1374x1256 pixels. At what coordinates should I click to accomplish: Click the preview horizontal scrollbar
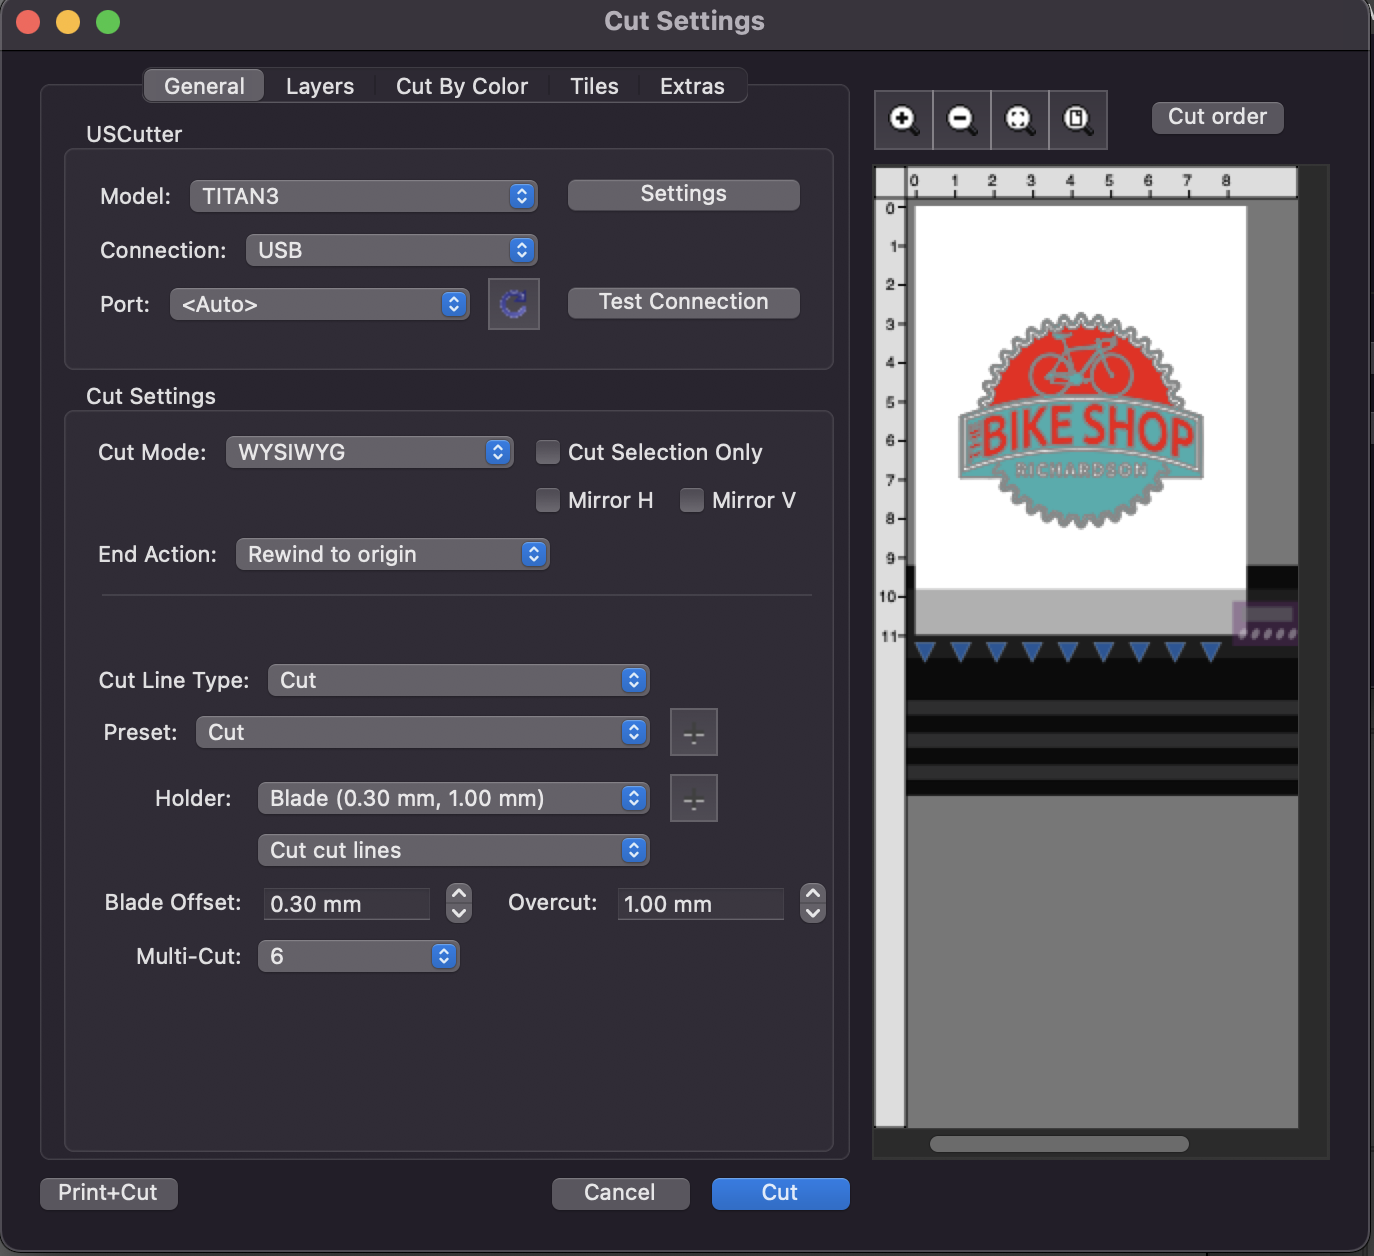(x=1060, y=1144)
